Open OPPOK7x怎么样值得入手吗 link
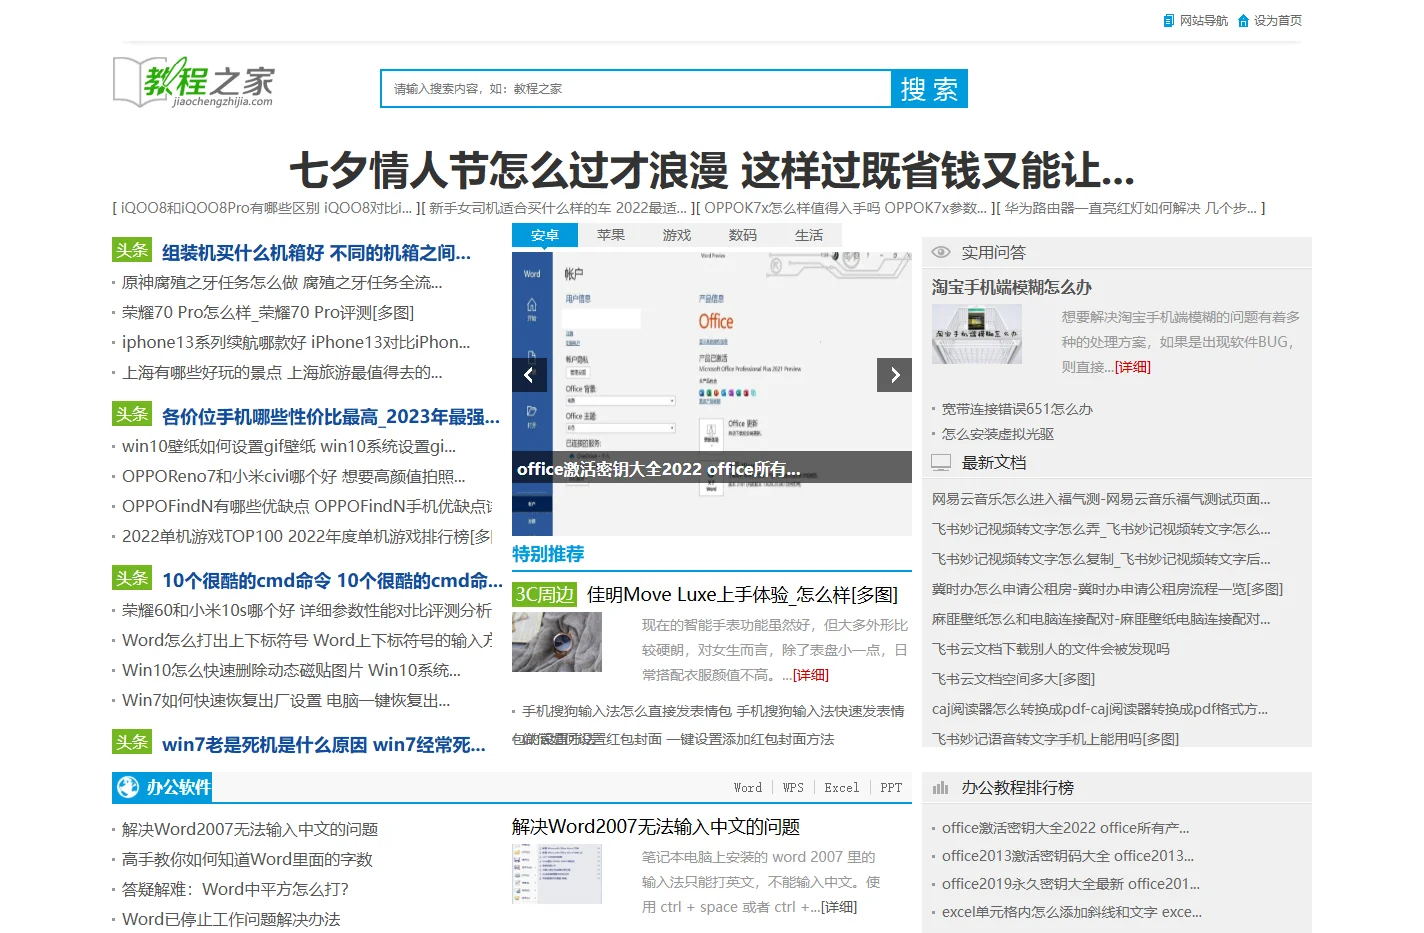Viewport: 1424px width, 933px height. pyautogui.click(x=845, y=208)
